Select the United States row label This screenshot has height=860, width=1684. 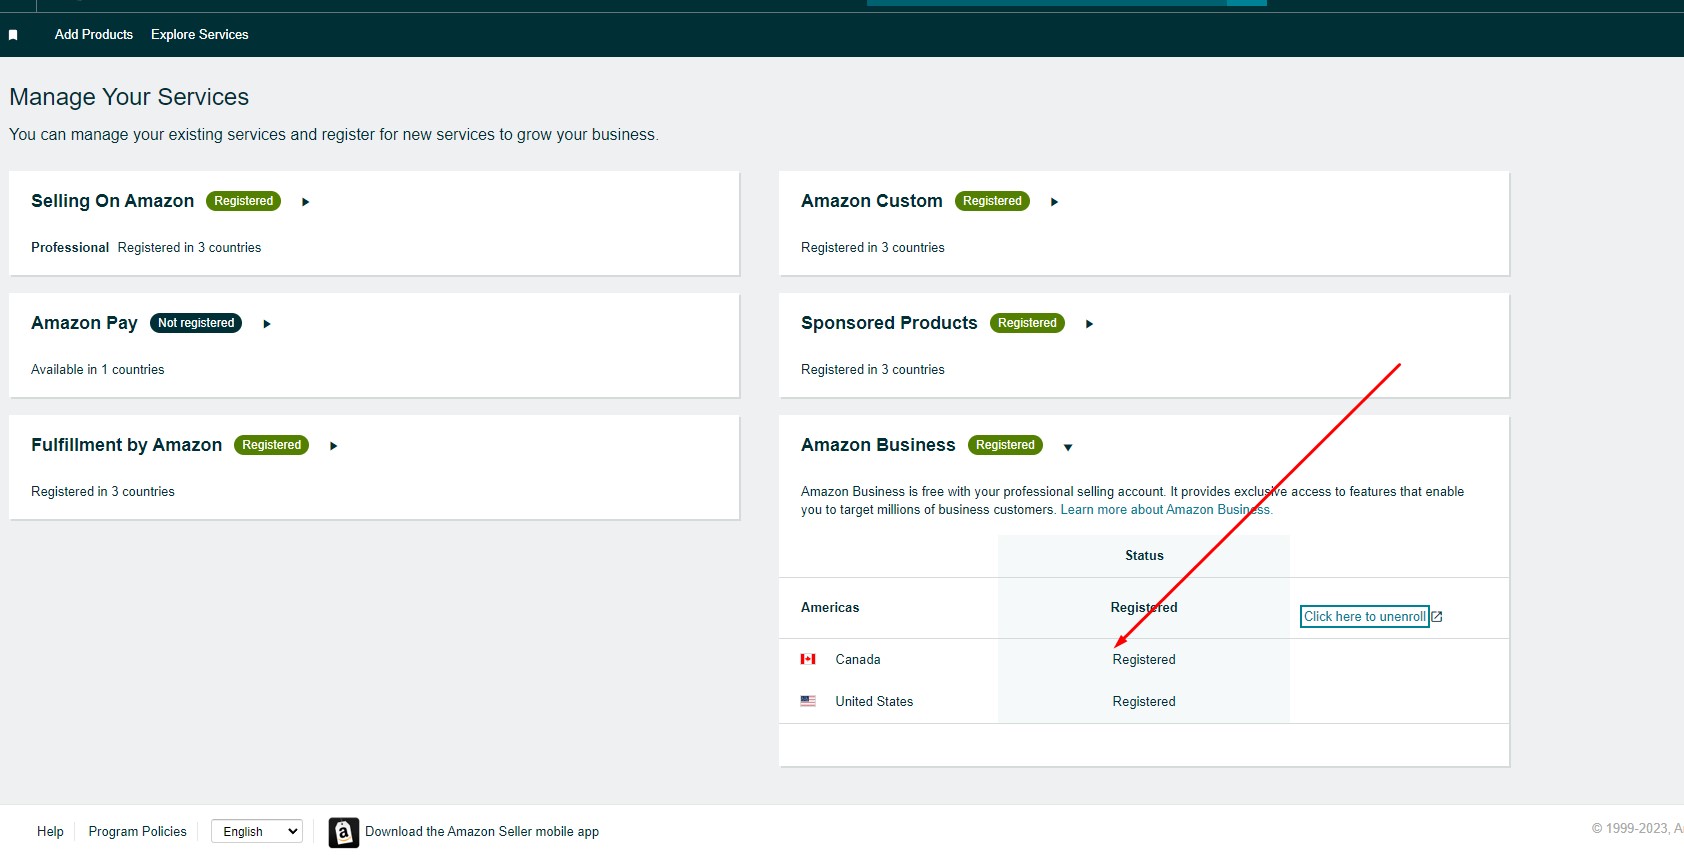[874, 702]
